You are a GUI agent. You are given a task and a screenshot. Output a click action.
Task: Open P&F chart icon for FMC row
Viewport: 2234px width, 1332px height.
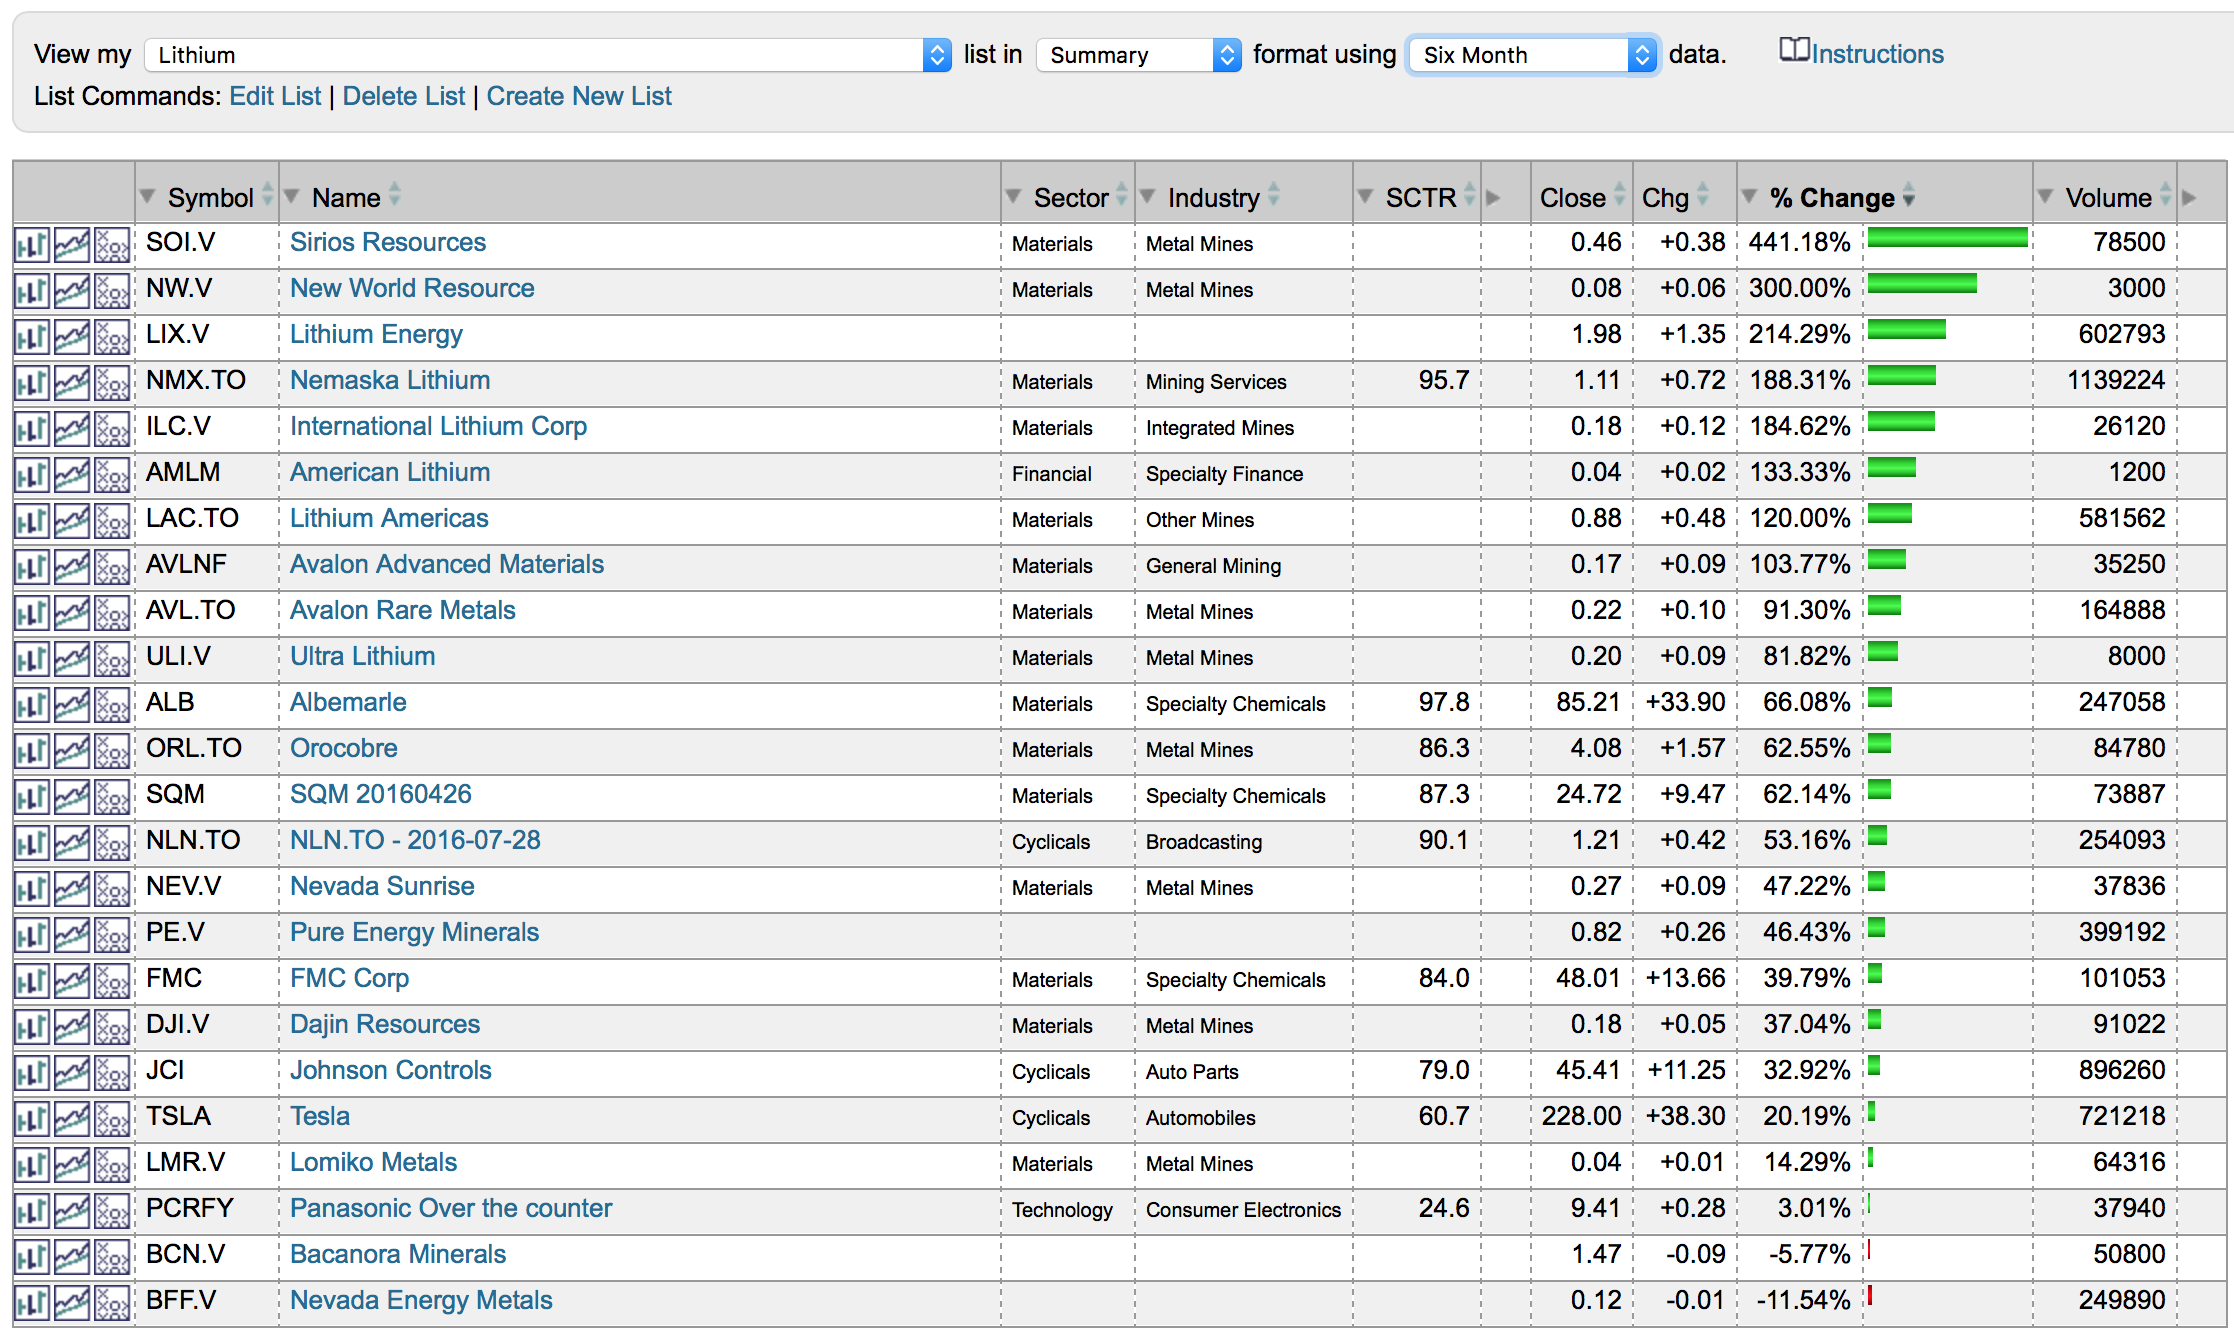[x=112, y=980]
